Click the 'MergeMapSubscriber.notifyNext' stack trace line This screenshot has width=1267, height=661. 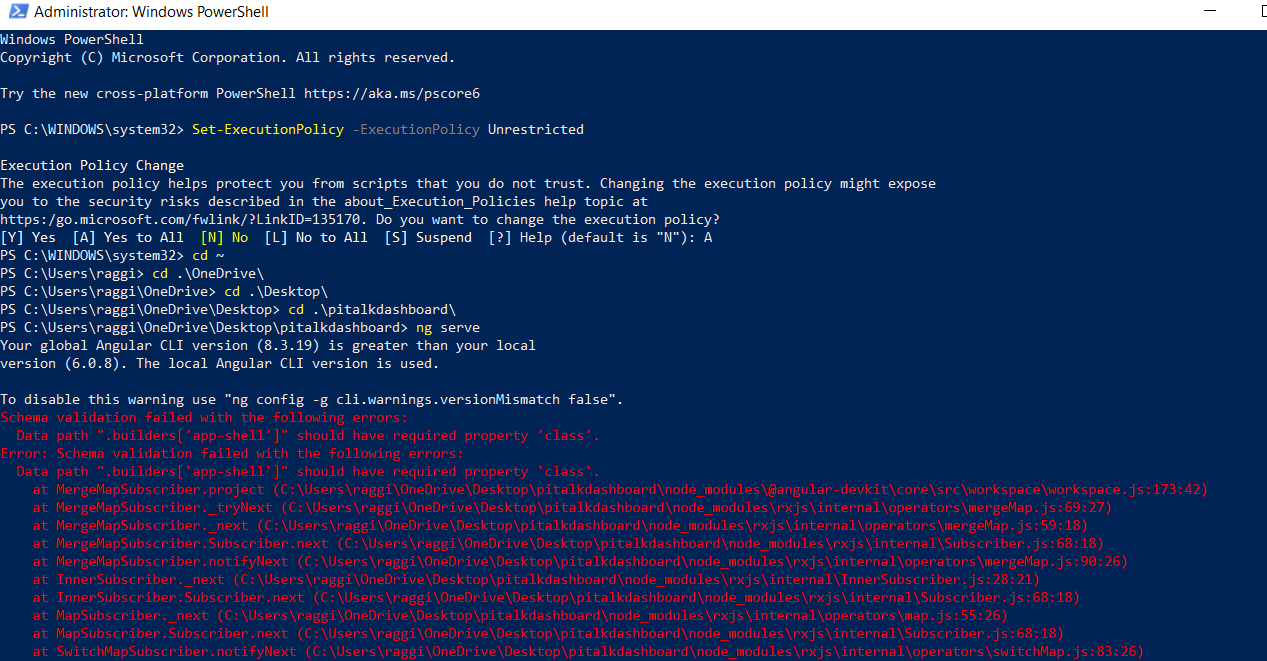click(x=580, y=561)
